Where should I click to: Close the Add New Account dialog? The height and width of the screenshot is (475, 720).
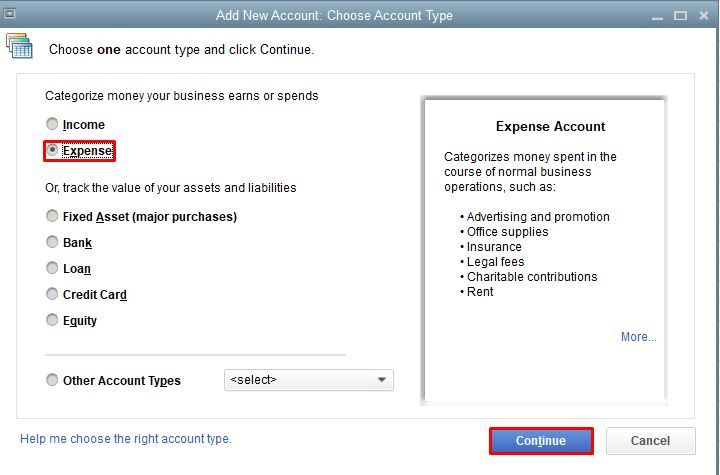coord(703,15)
